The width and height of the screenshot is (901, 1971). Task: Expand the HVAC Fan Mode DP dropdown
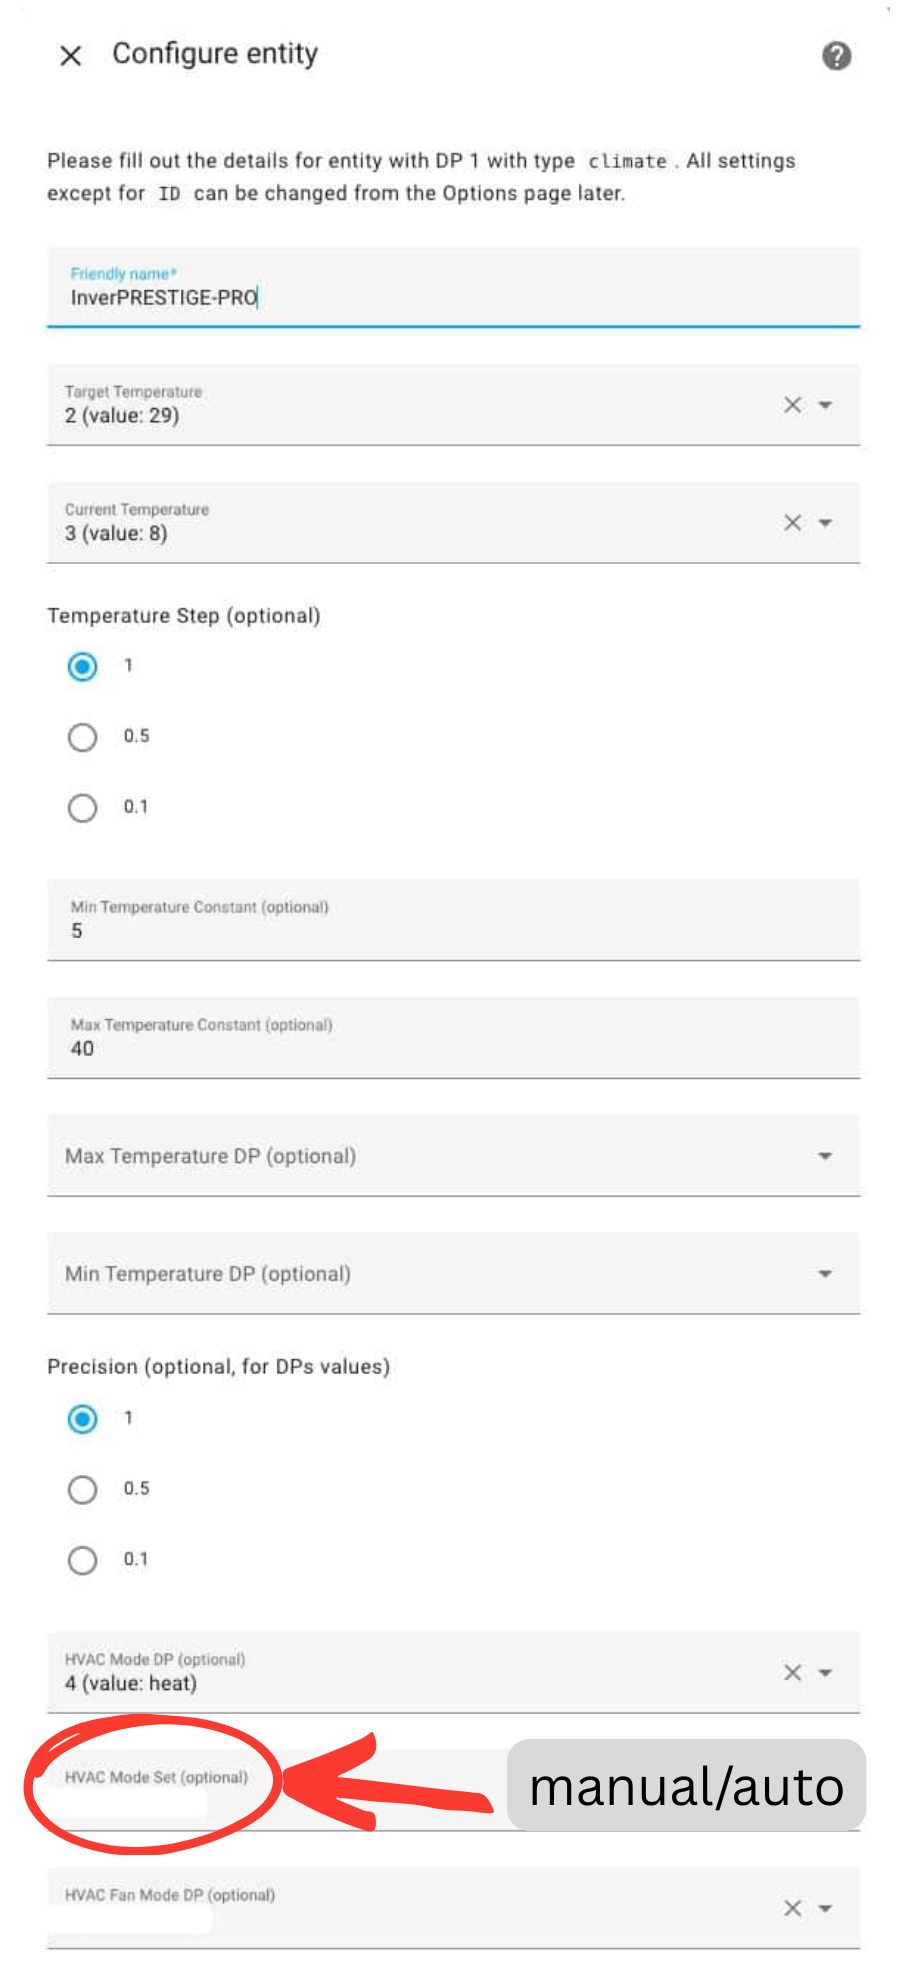[x=825, y=1908]
